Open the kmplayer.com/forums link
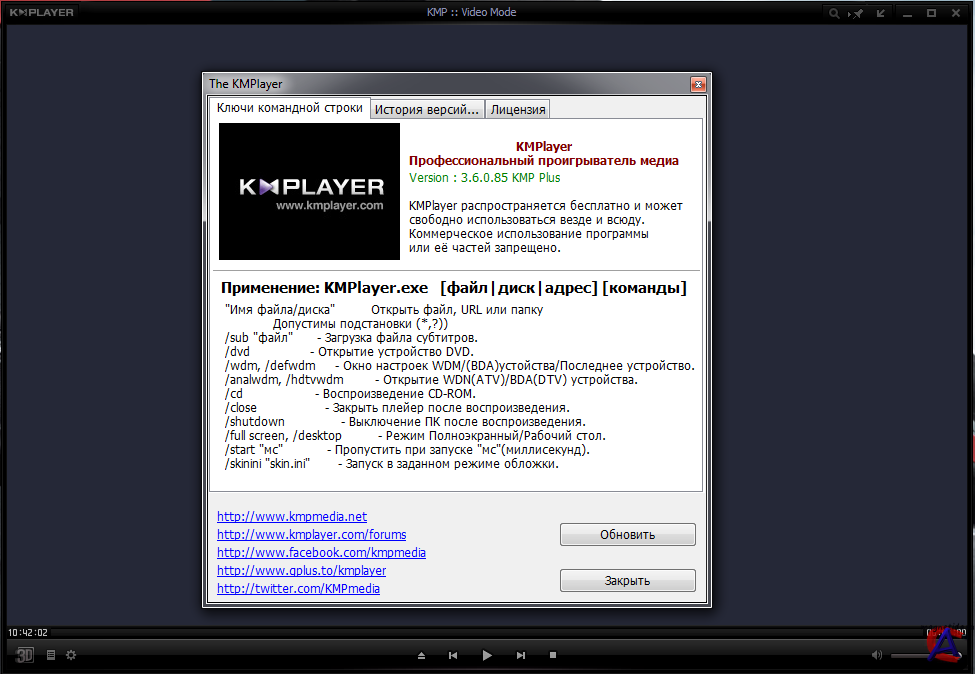This screenshot has height=674, width=975. coord(312,535)
